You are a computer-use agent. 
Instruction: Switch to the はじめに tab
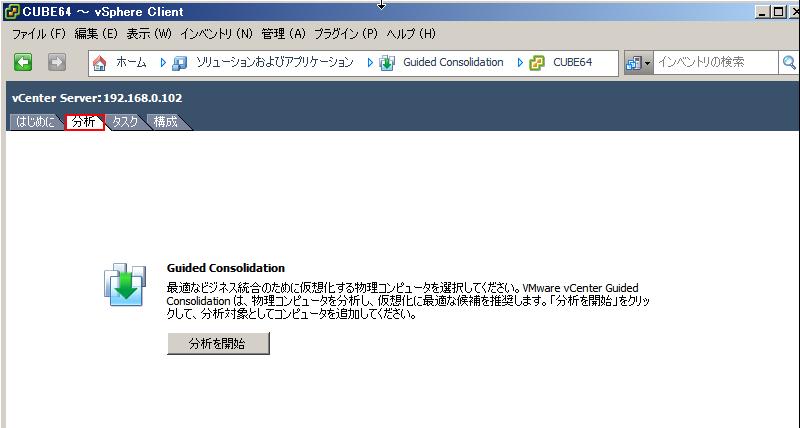point(36,122)
